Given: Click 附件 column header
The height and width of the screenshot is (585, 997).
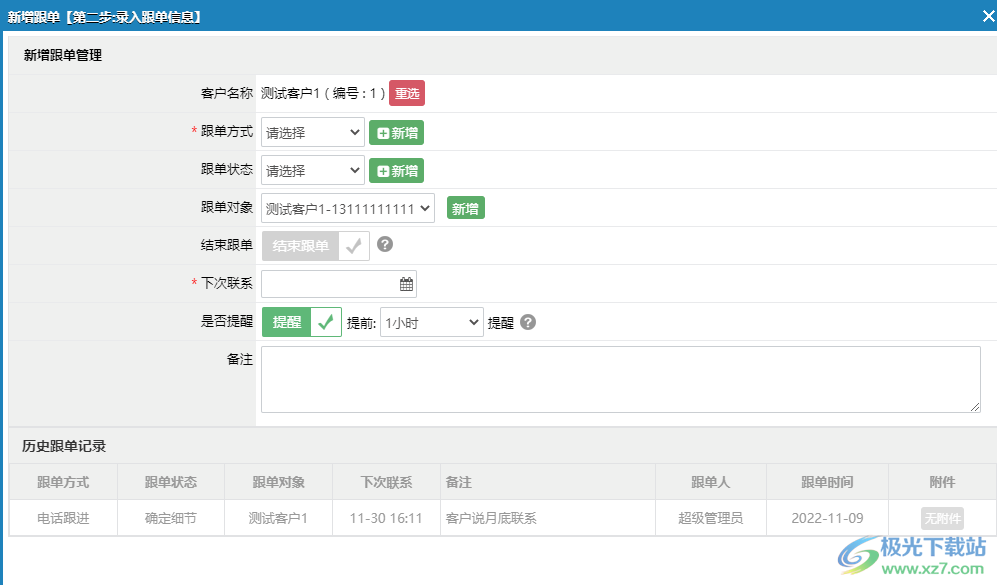Looking at the screenshot, I should tap(942, 482).
